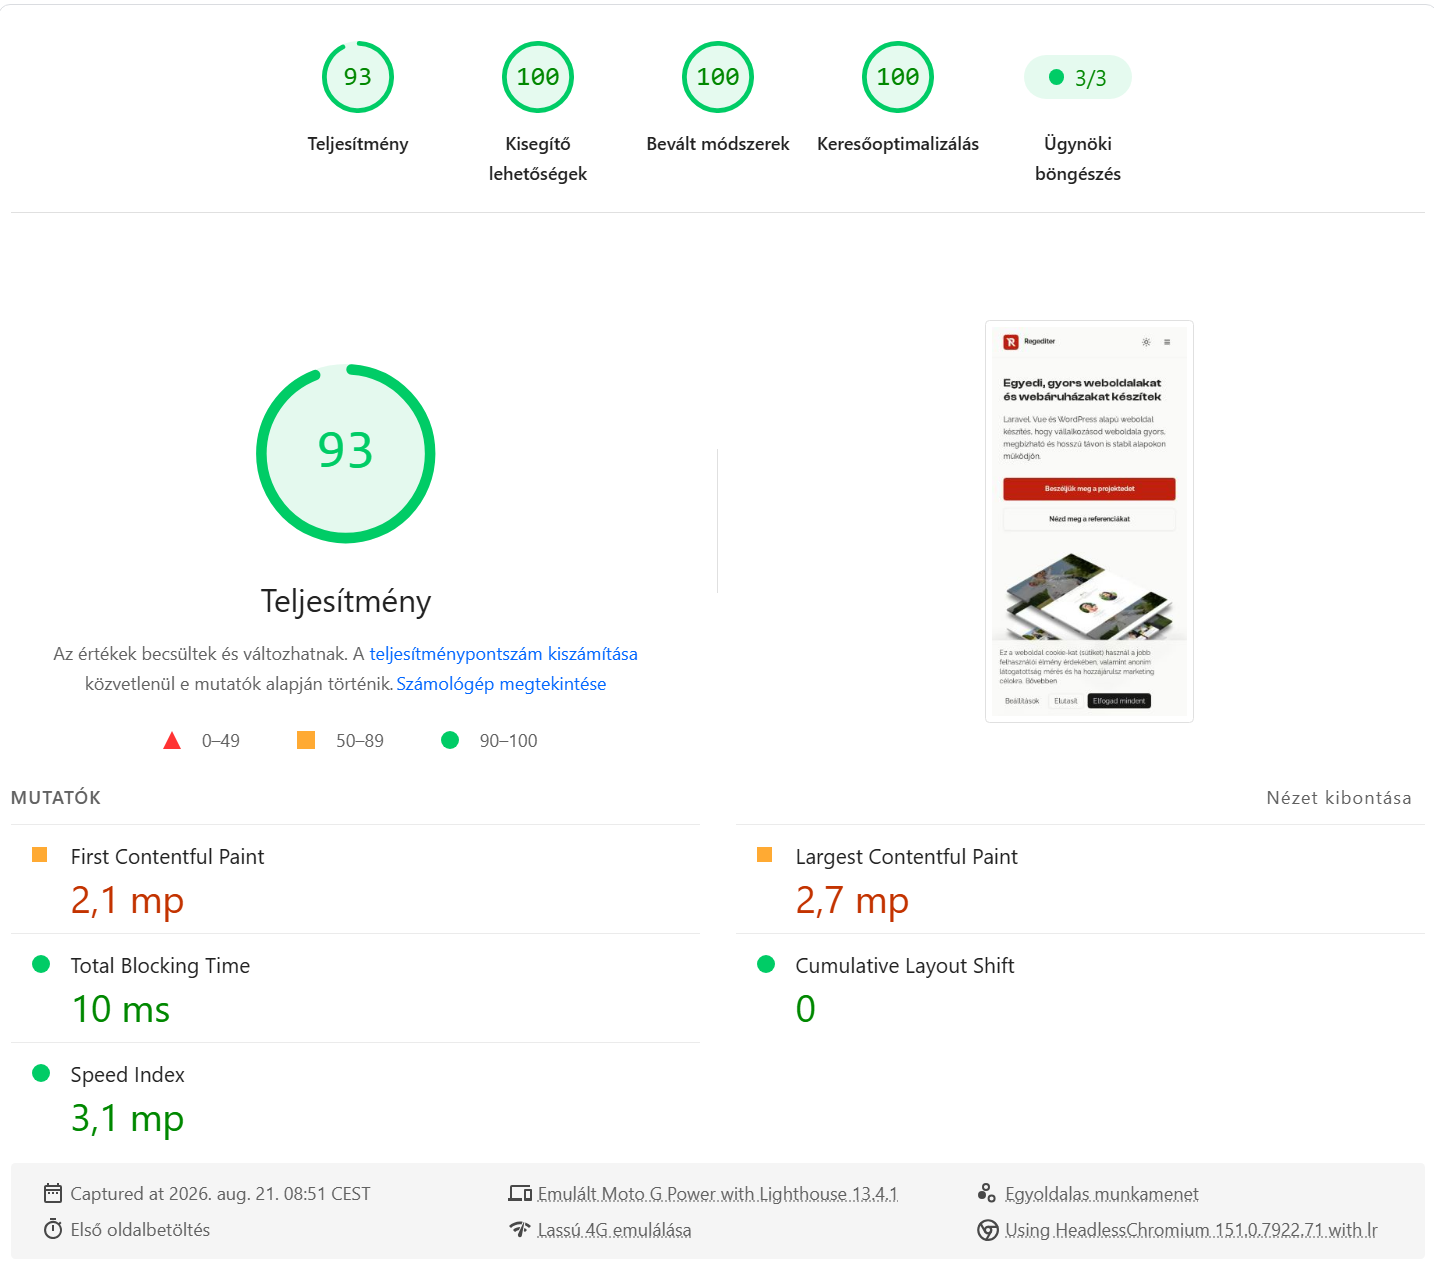Click the session icon beside Egyoldalas munkamenet
The height and width of the screenshot is (1265, 1434).
(987, 1193)
